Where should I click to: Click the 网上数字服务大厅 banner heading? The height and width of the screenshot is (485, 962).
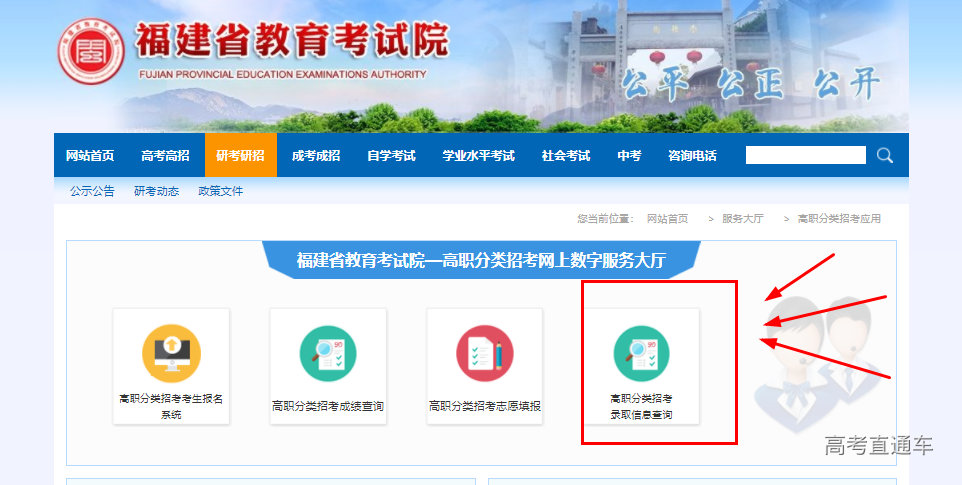[x=481, y=260]
